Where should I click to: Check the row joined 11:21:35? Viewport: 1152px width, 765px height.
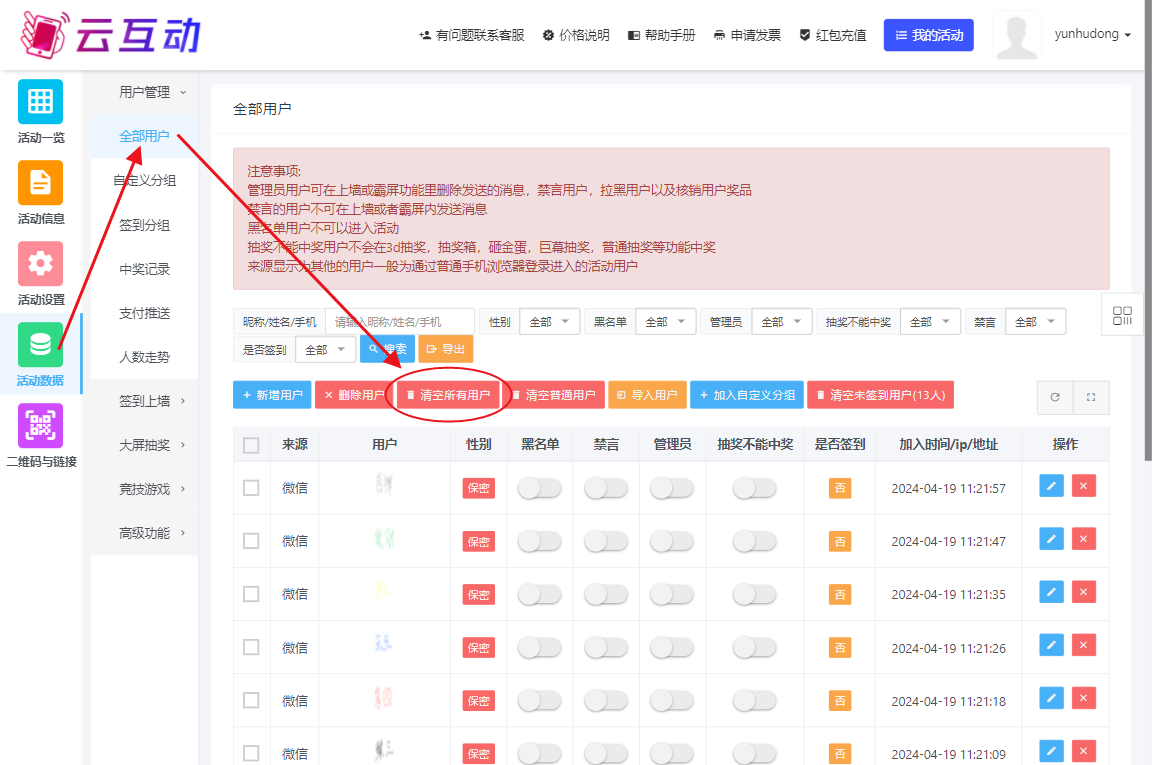pyautogui.click(x=251, y=594)
